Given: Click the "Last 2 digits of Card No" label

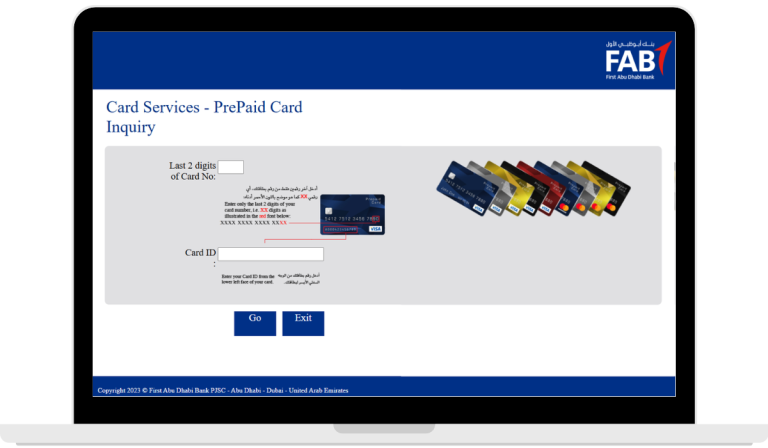Looking at the screenshot, I should click(192, 171).
